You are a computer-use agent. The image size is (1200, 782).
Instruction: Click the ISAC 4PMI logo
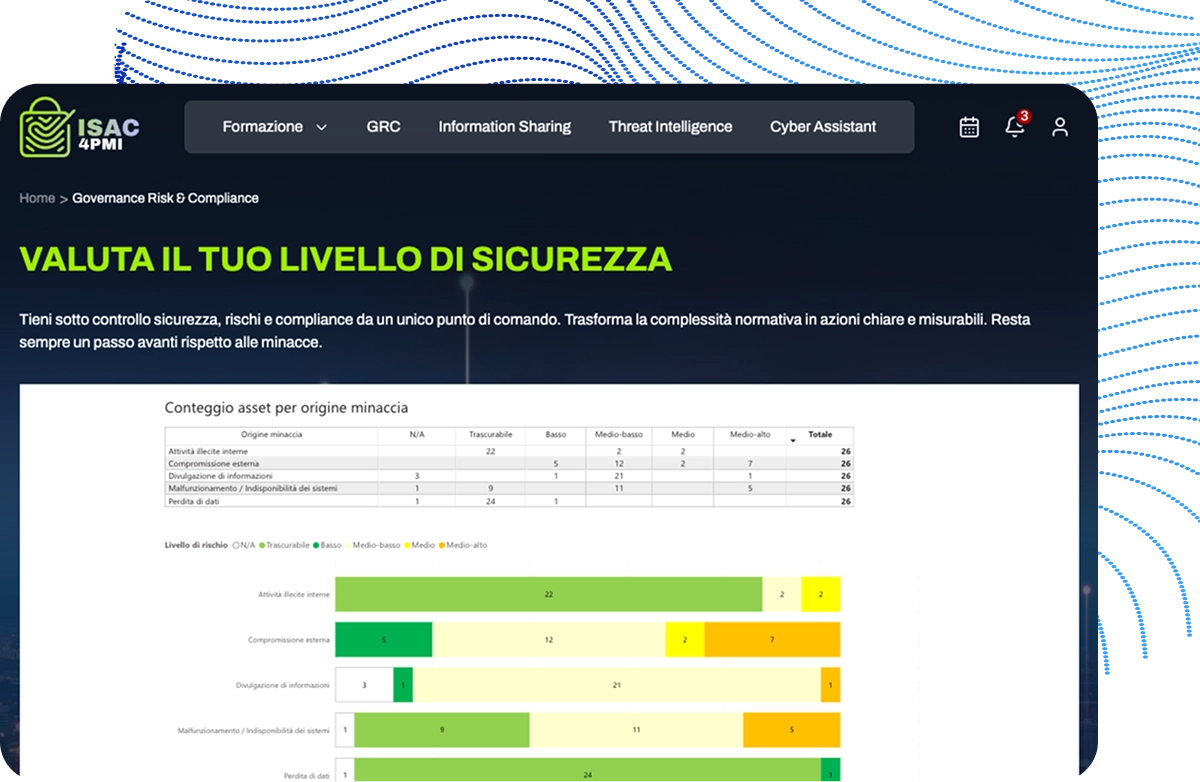[x=79, y=127]
